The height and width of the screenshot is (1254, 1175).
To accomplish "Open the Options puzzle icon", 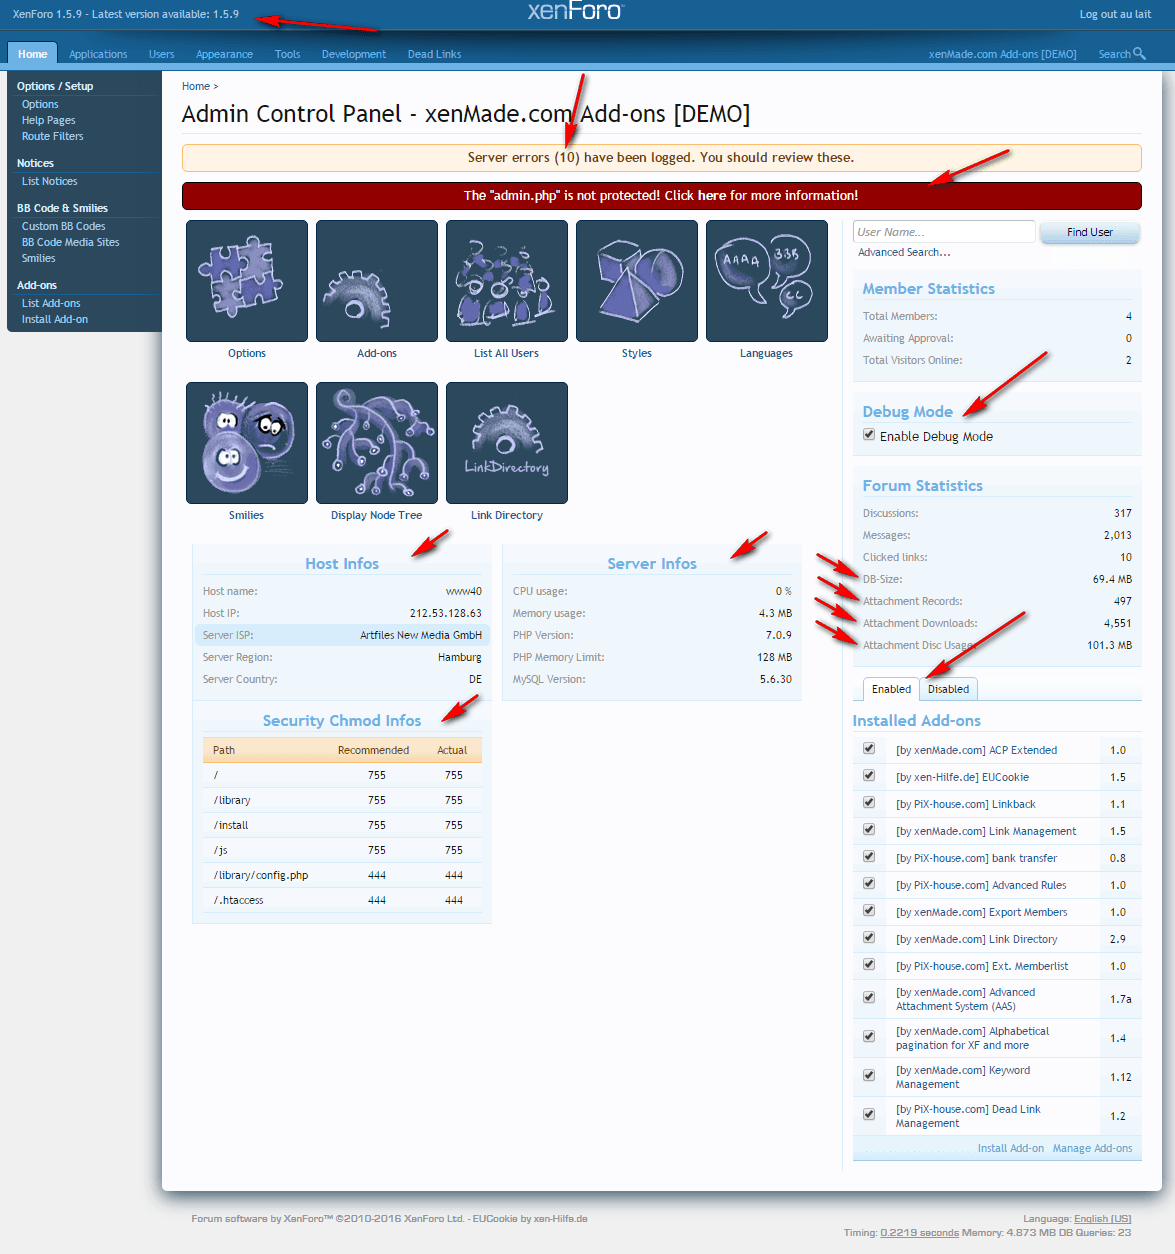I will click(247, 281).
